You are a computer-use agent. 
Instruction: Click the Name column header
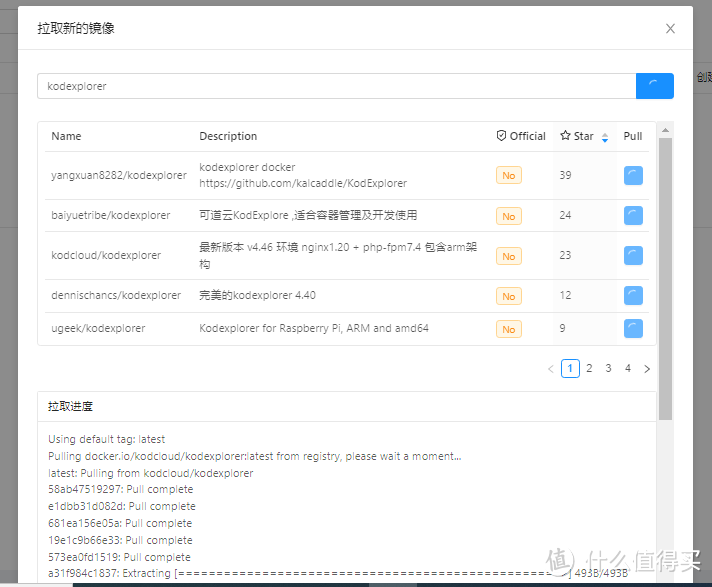pyautogui.click(x=66, y=136)
